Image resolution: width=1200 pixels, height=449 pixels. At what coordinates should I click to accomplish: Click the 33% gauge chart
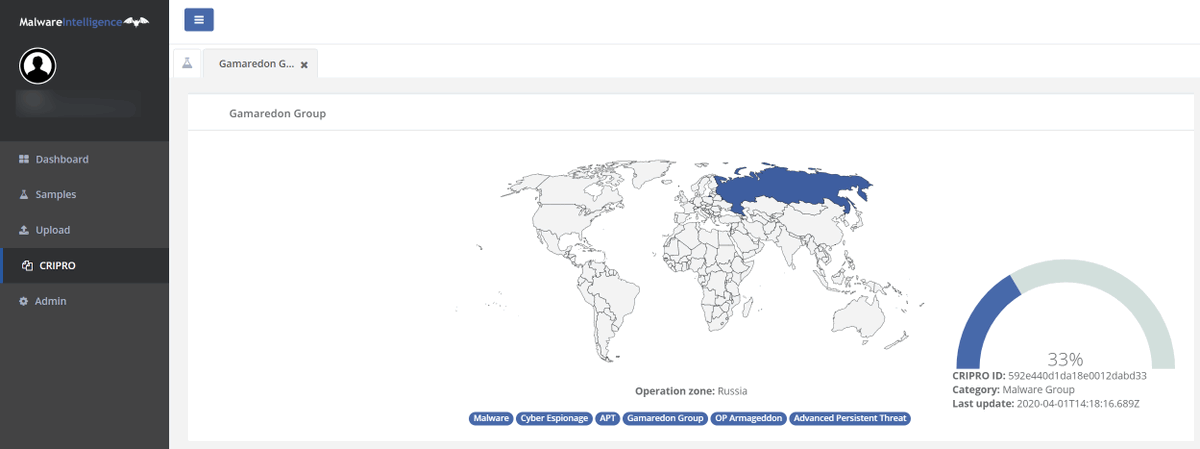point(1064,315)
